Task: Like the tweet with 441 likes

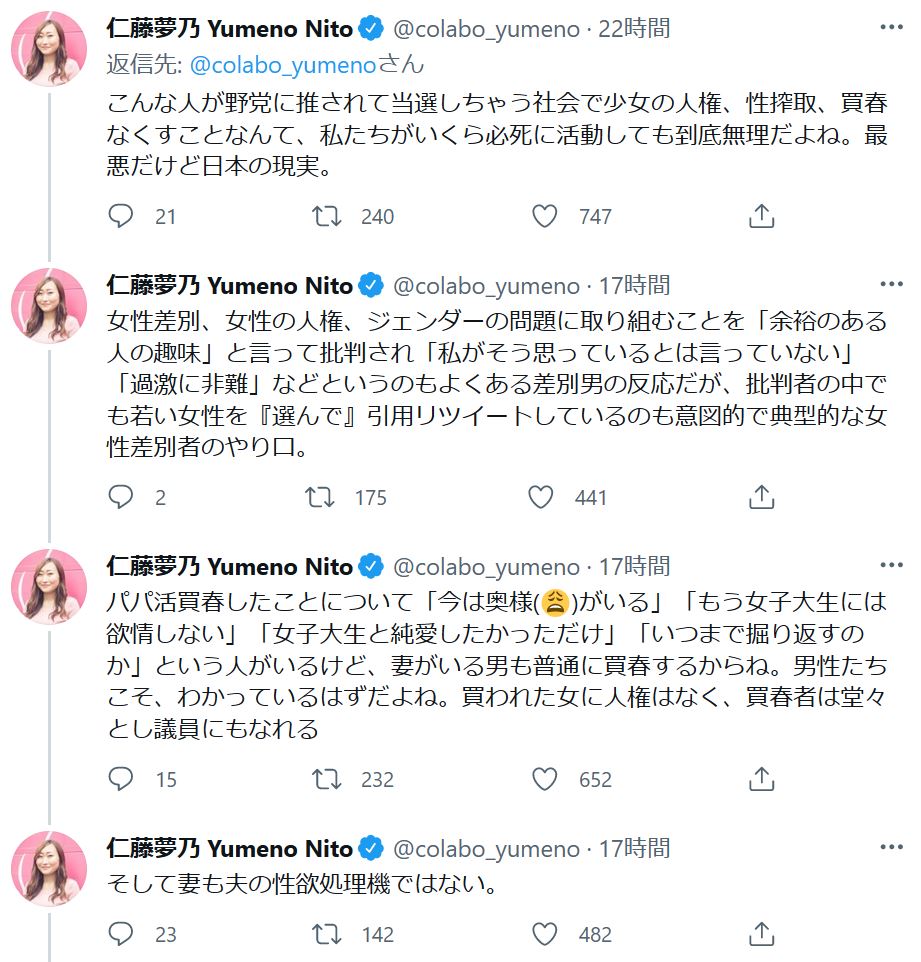Action: tap(541, 497)
